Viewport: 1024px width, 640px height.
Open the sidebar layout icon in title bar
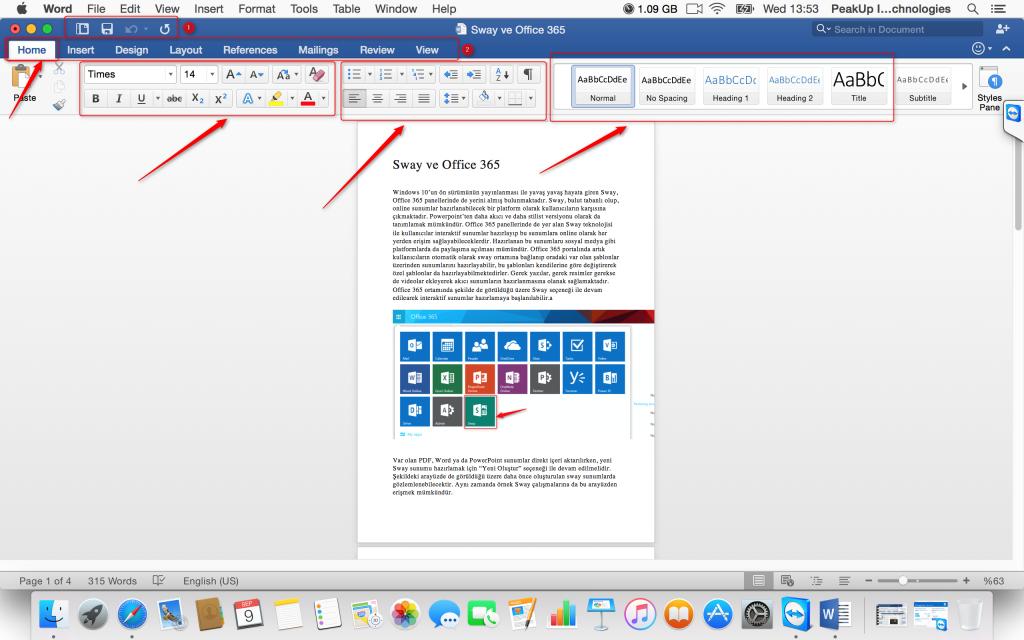[x=82, y=29]
